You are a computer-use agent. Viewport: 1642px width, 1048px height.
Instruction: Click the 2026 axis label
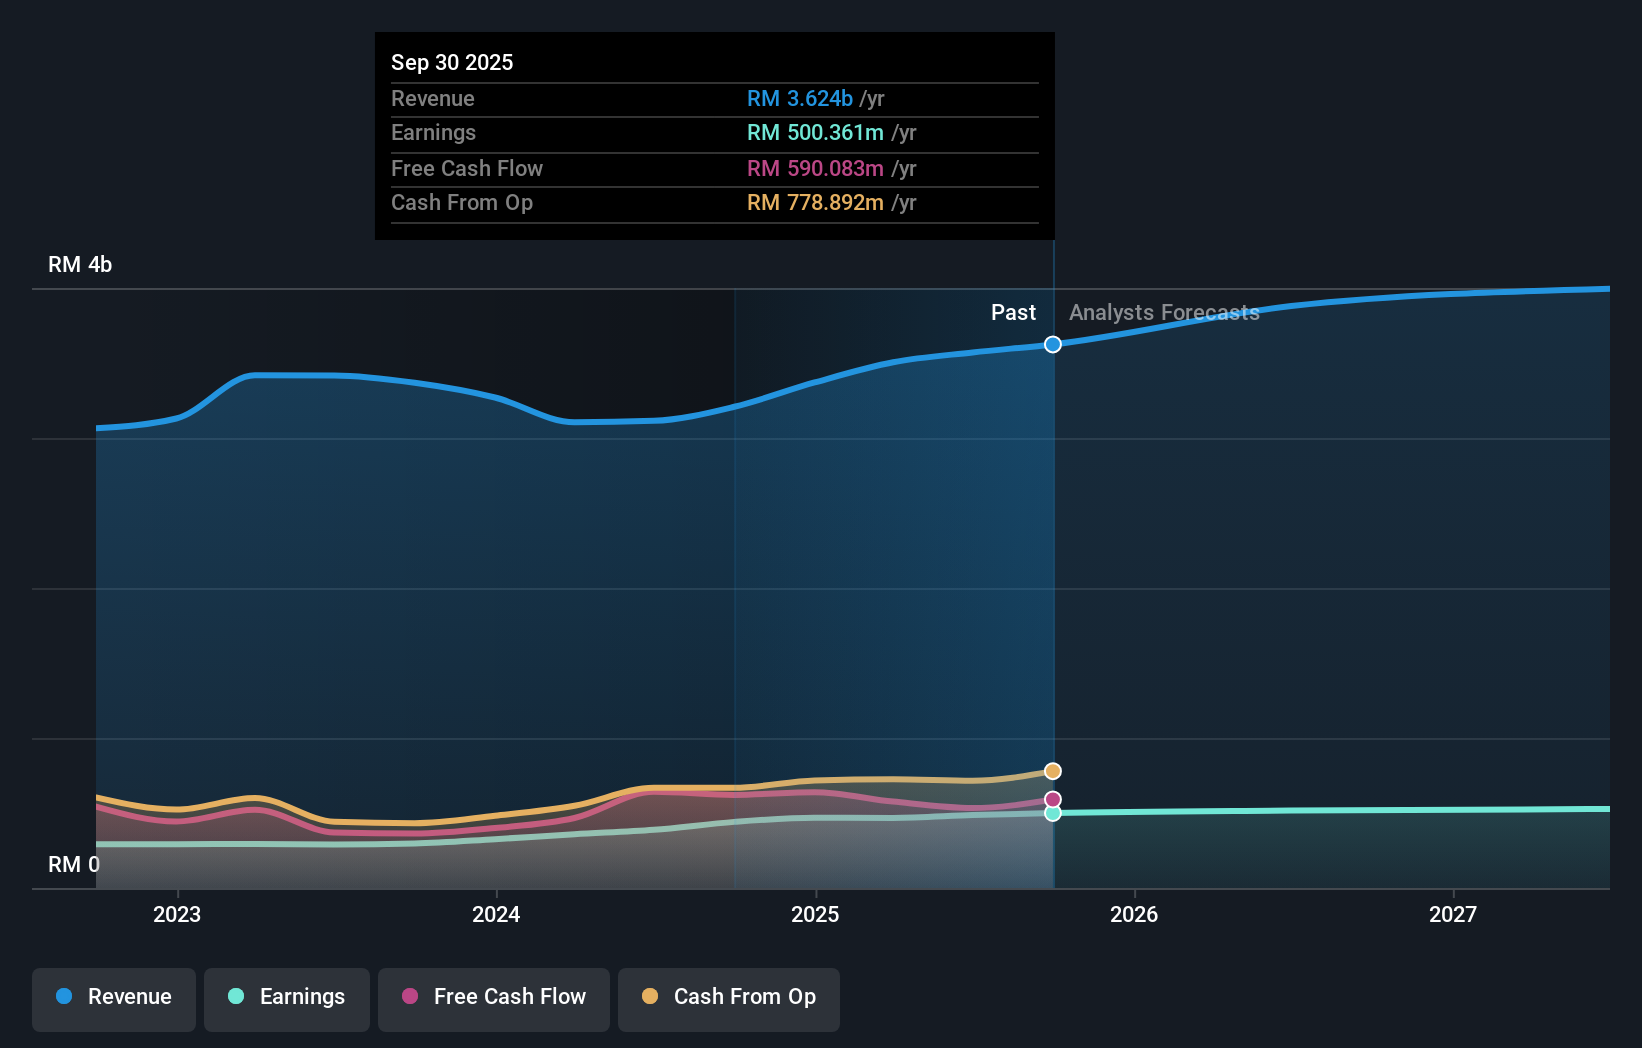click(x=1134, y=914)
